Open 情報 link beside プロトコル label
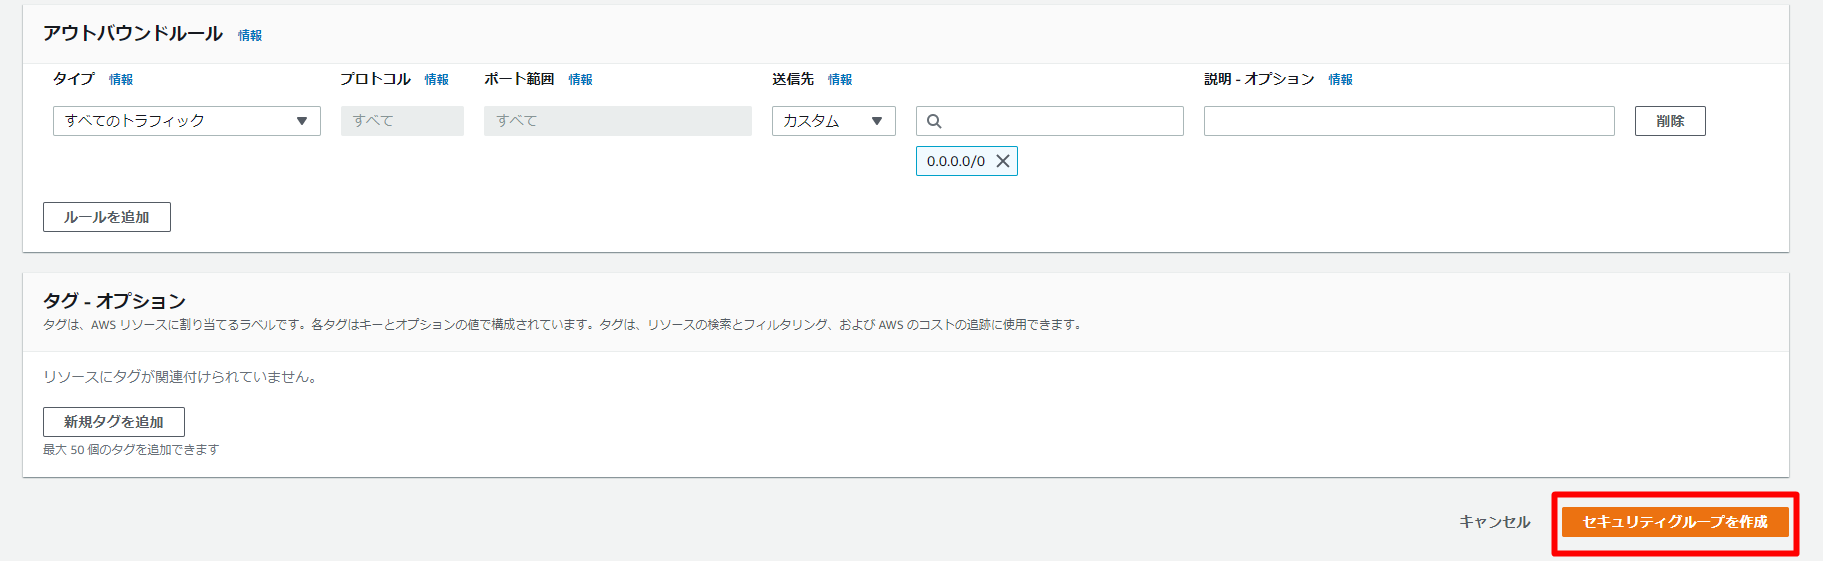 (437, 80)
